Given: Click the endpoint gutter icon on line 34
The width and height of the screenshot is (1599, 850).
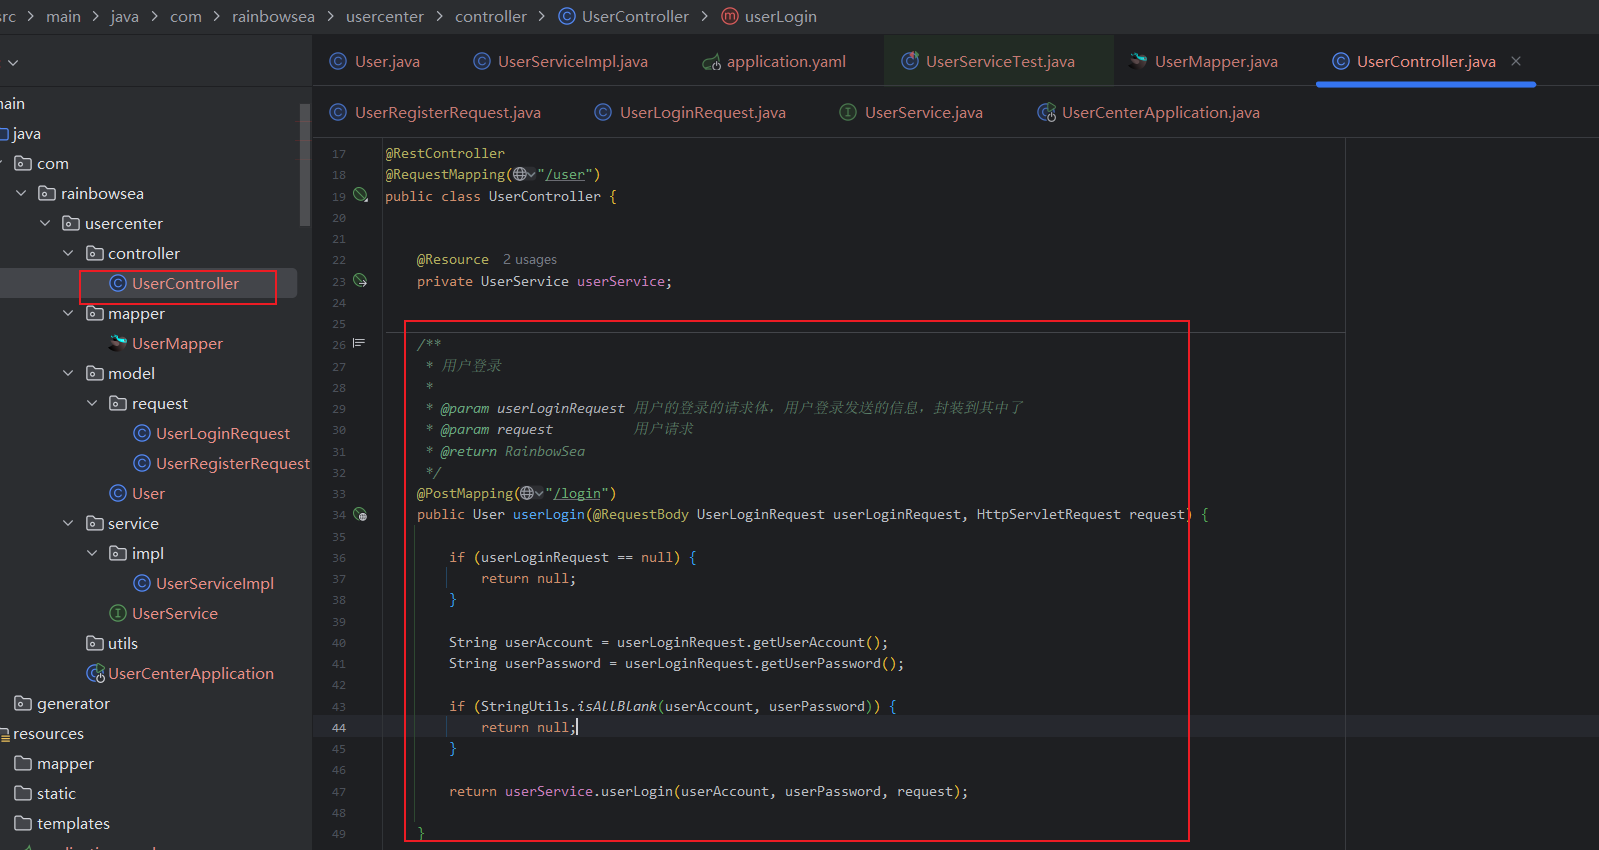Looking at the screenshot, I should [360, 515].
